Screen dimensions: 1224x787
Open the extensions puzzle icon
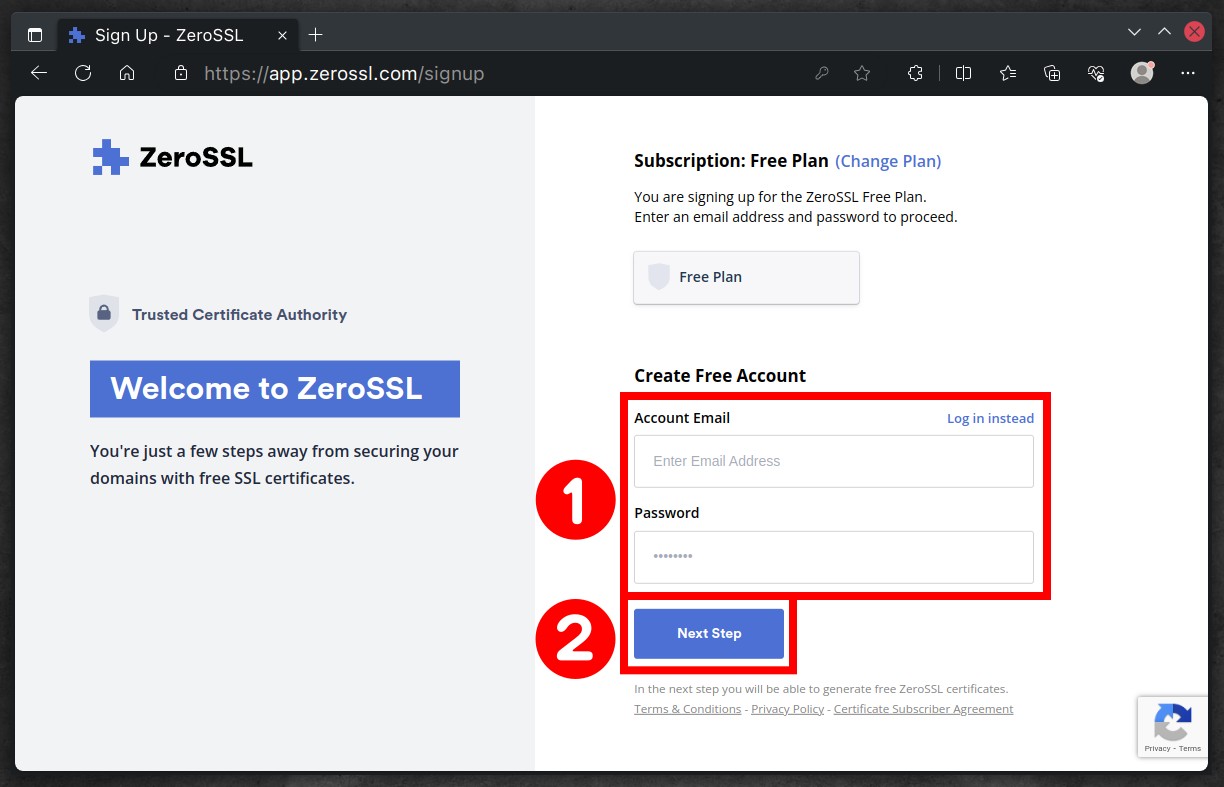point(914,73)
